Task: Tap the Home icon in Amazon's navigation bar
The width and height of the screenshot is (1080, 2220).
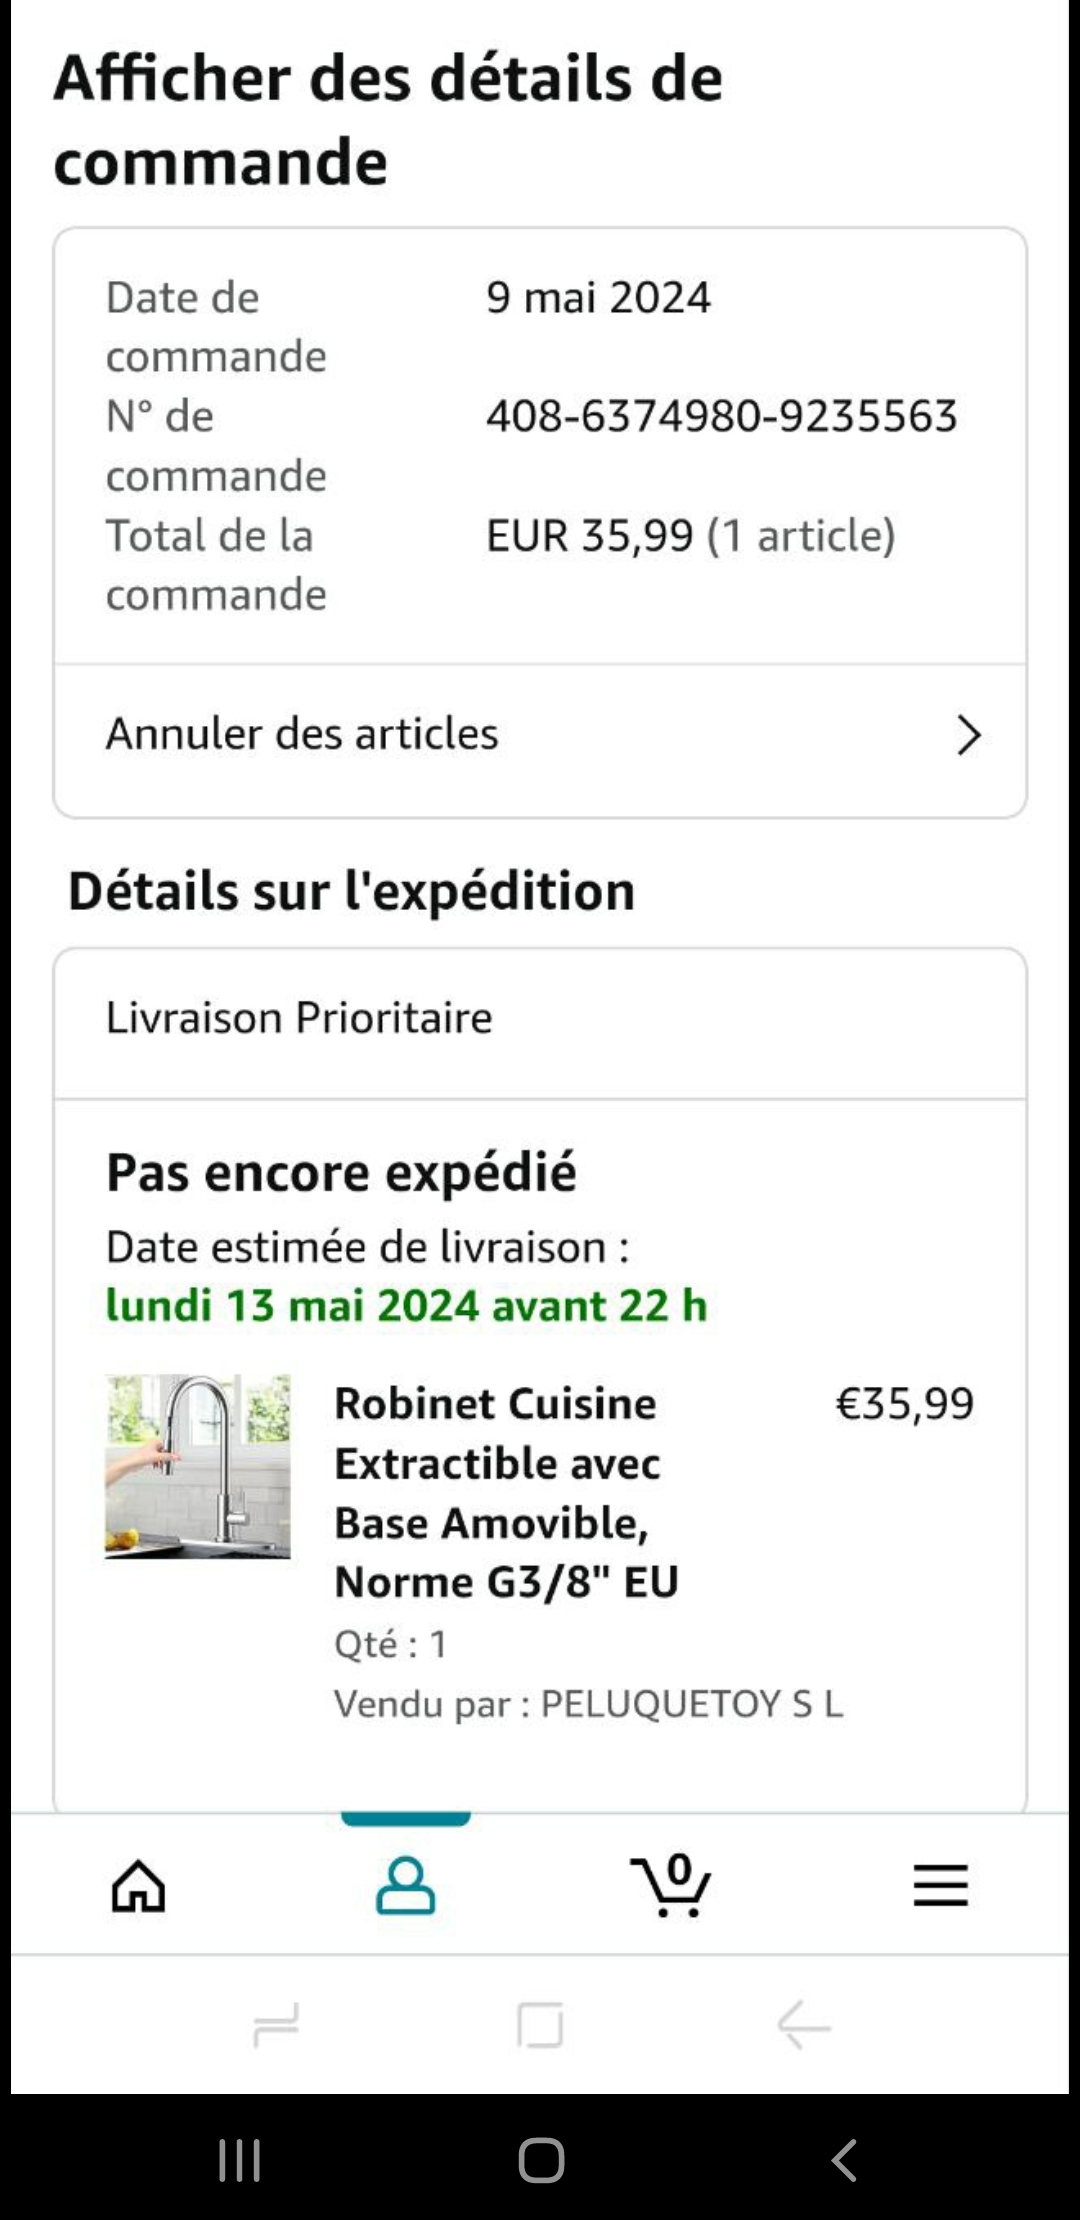Action: (x=138, y=1886)
